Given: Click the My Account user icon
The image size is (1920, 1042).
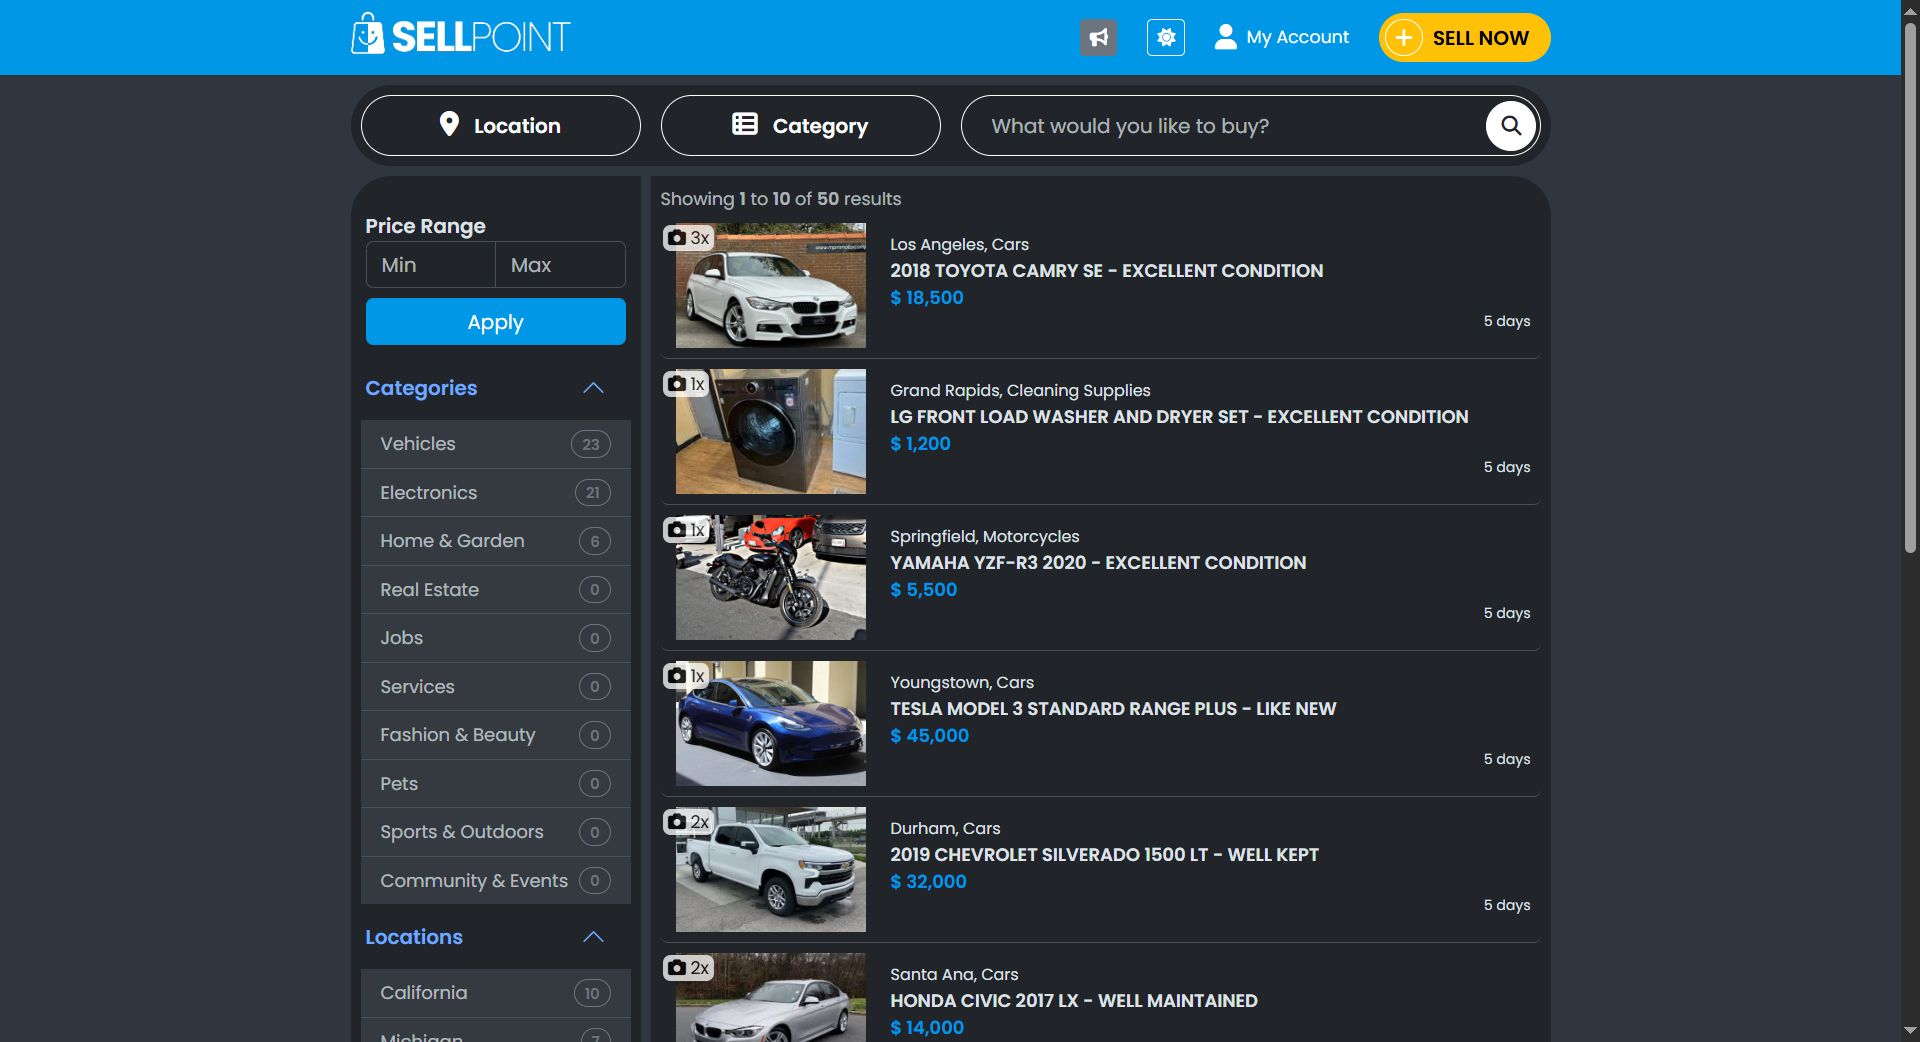Looking at the screenshot, I should [x=1225, y=37].
